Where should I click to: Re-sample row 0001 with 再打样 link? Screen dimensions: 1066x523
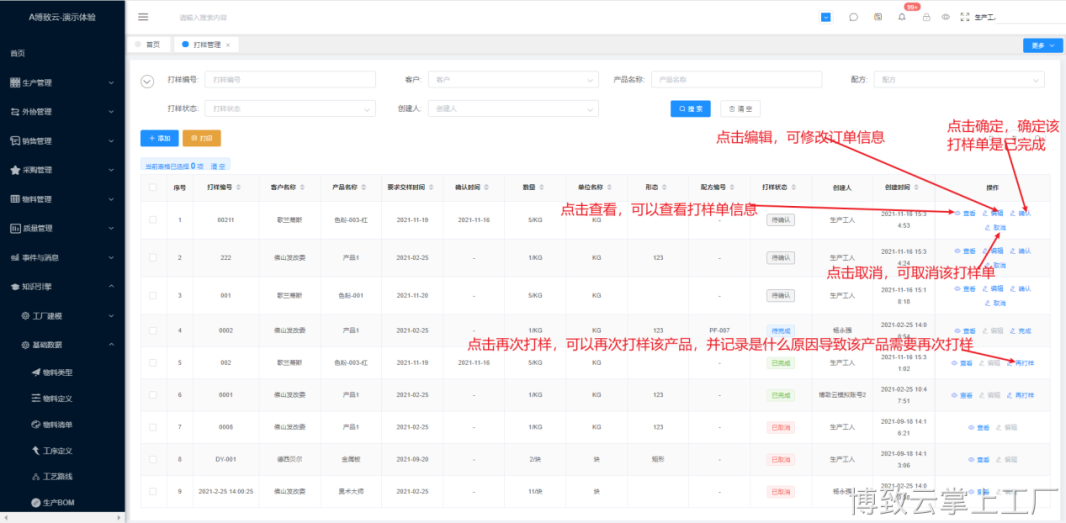[x=1020, y=395]
